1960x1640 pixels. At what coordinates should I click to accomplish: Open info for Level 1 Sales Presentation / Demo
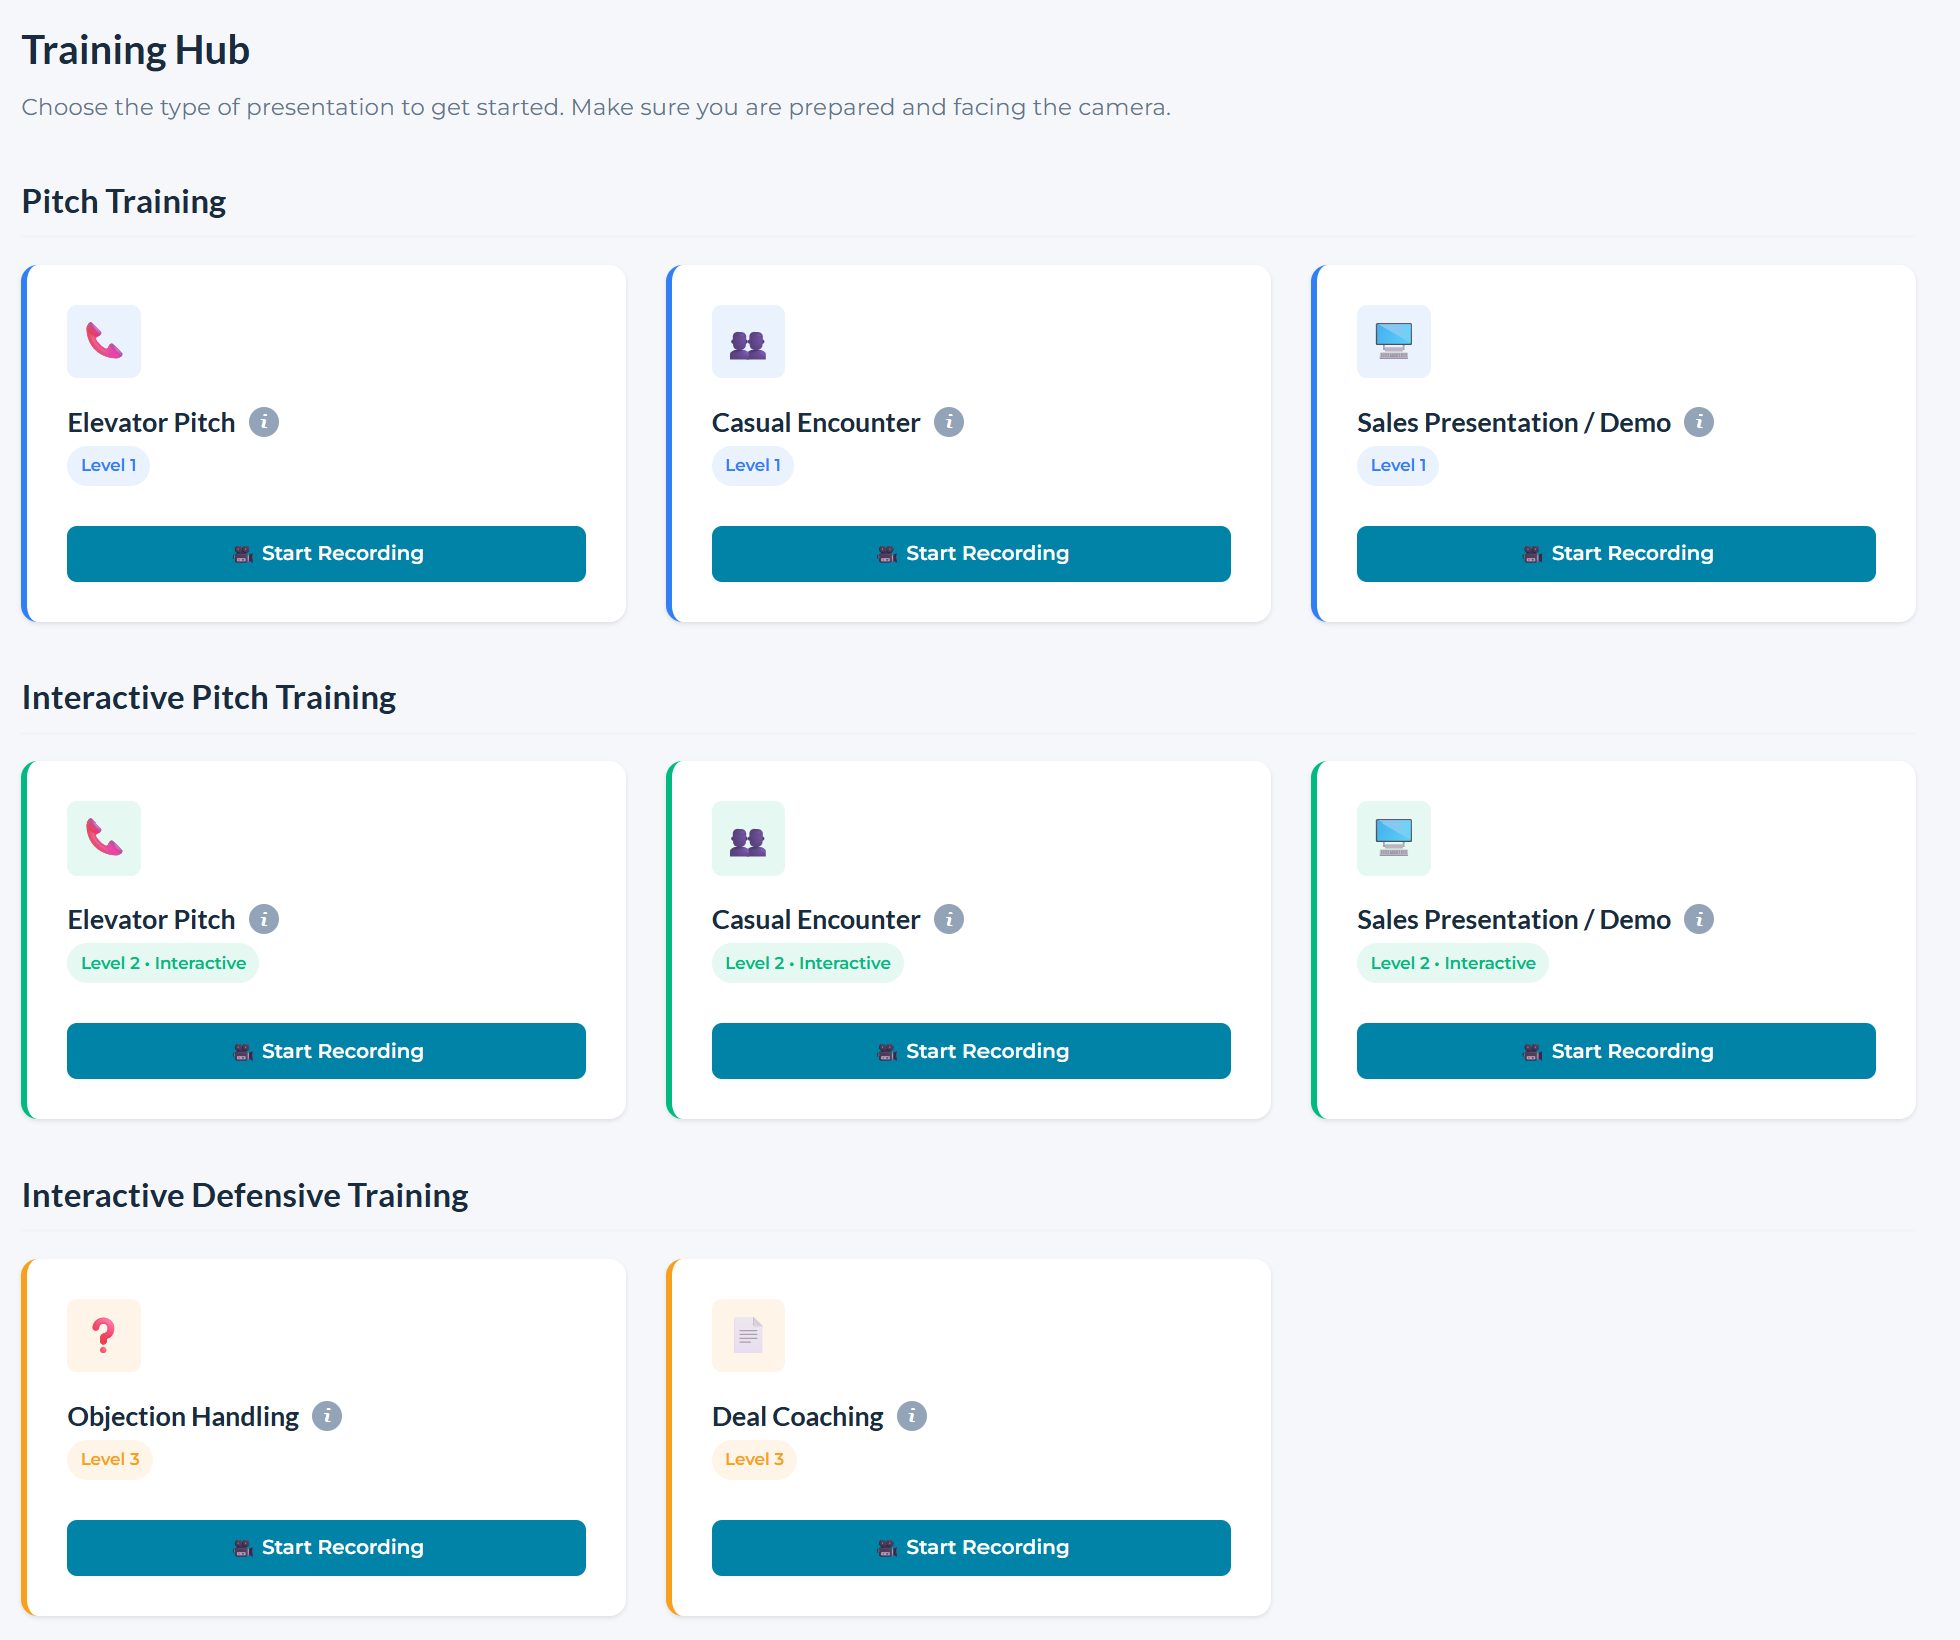pos(1699,422)
